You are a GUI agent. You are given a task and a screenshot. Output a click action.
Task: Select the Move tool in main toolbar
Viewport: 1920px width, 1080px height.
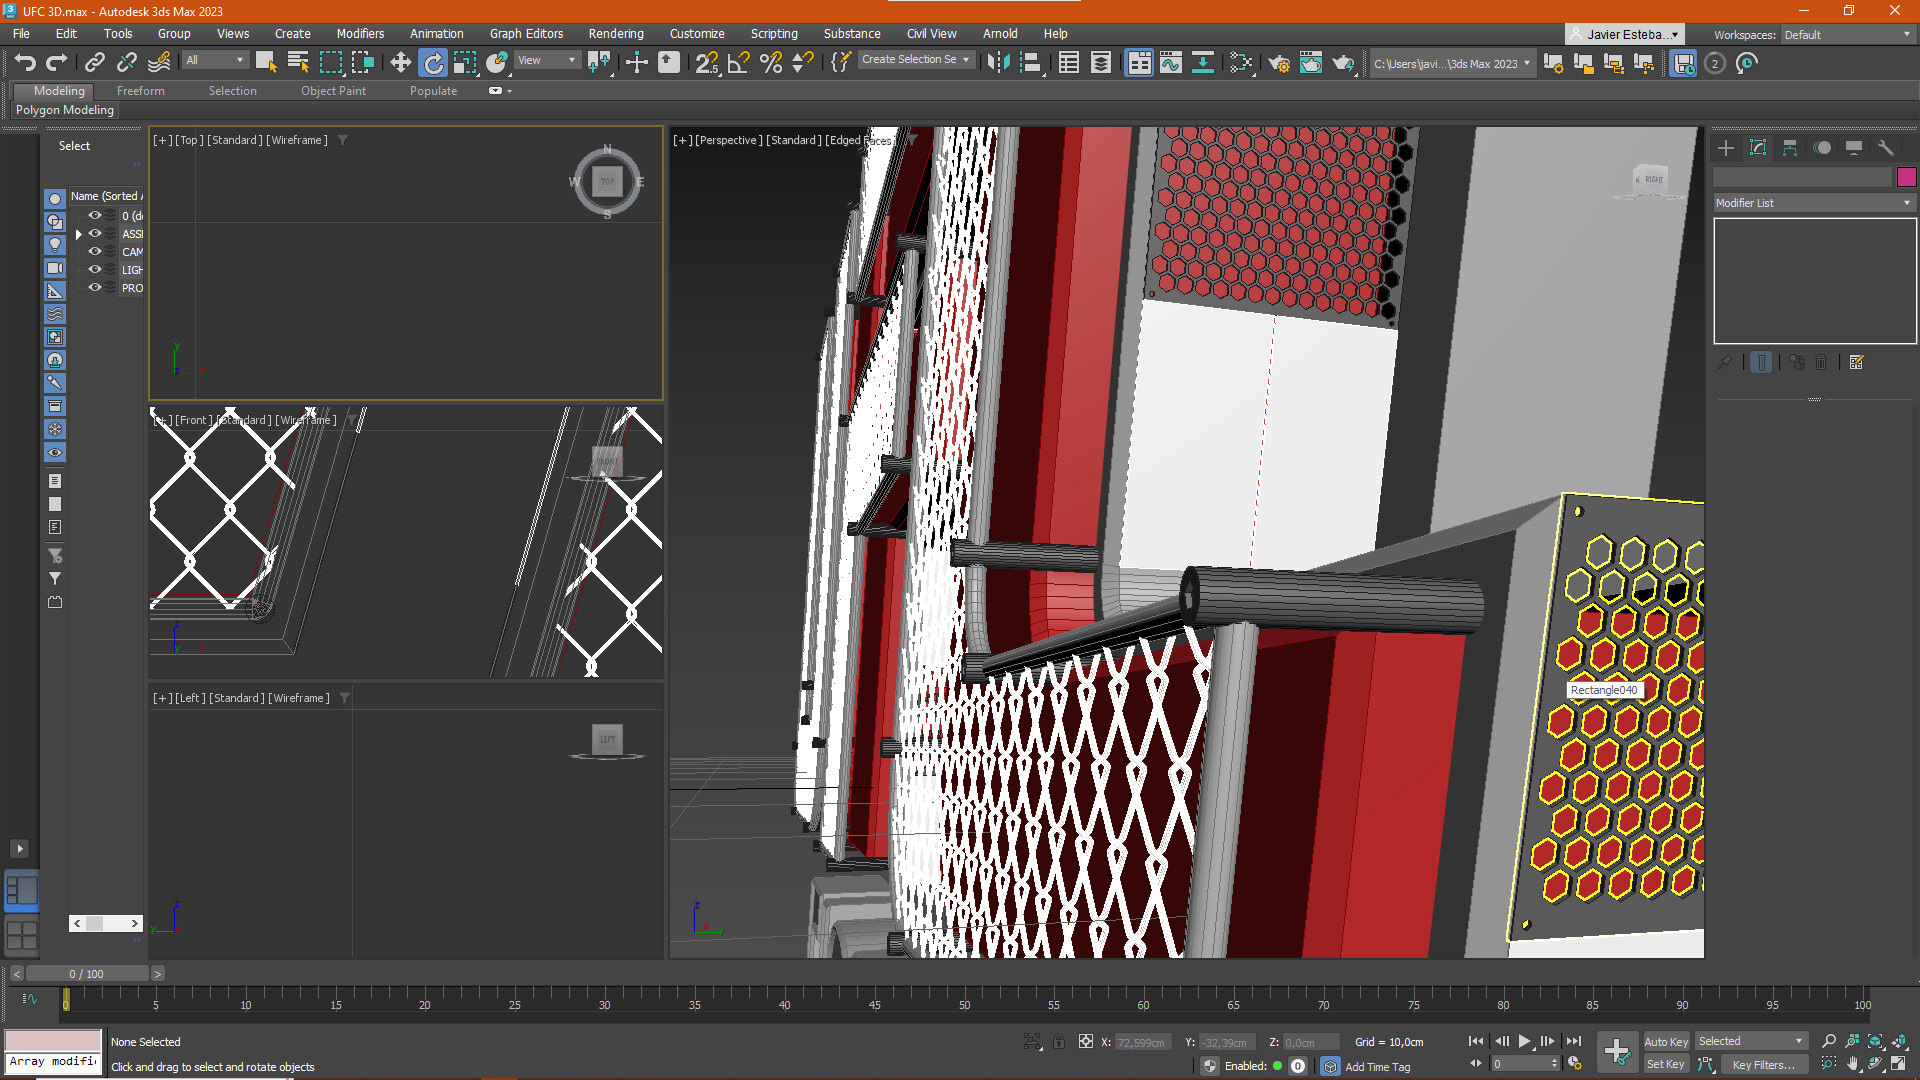[x=400, y=63]
